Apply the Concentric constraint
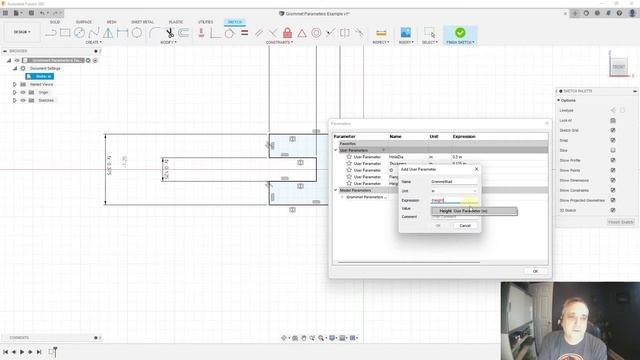Screen dimensions: 640x360 pyautogui.click(x=316, y=33)
